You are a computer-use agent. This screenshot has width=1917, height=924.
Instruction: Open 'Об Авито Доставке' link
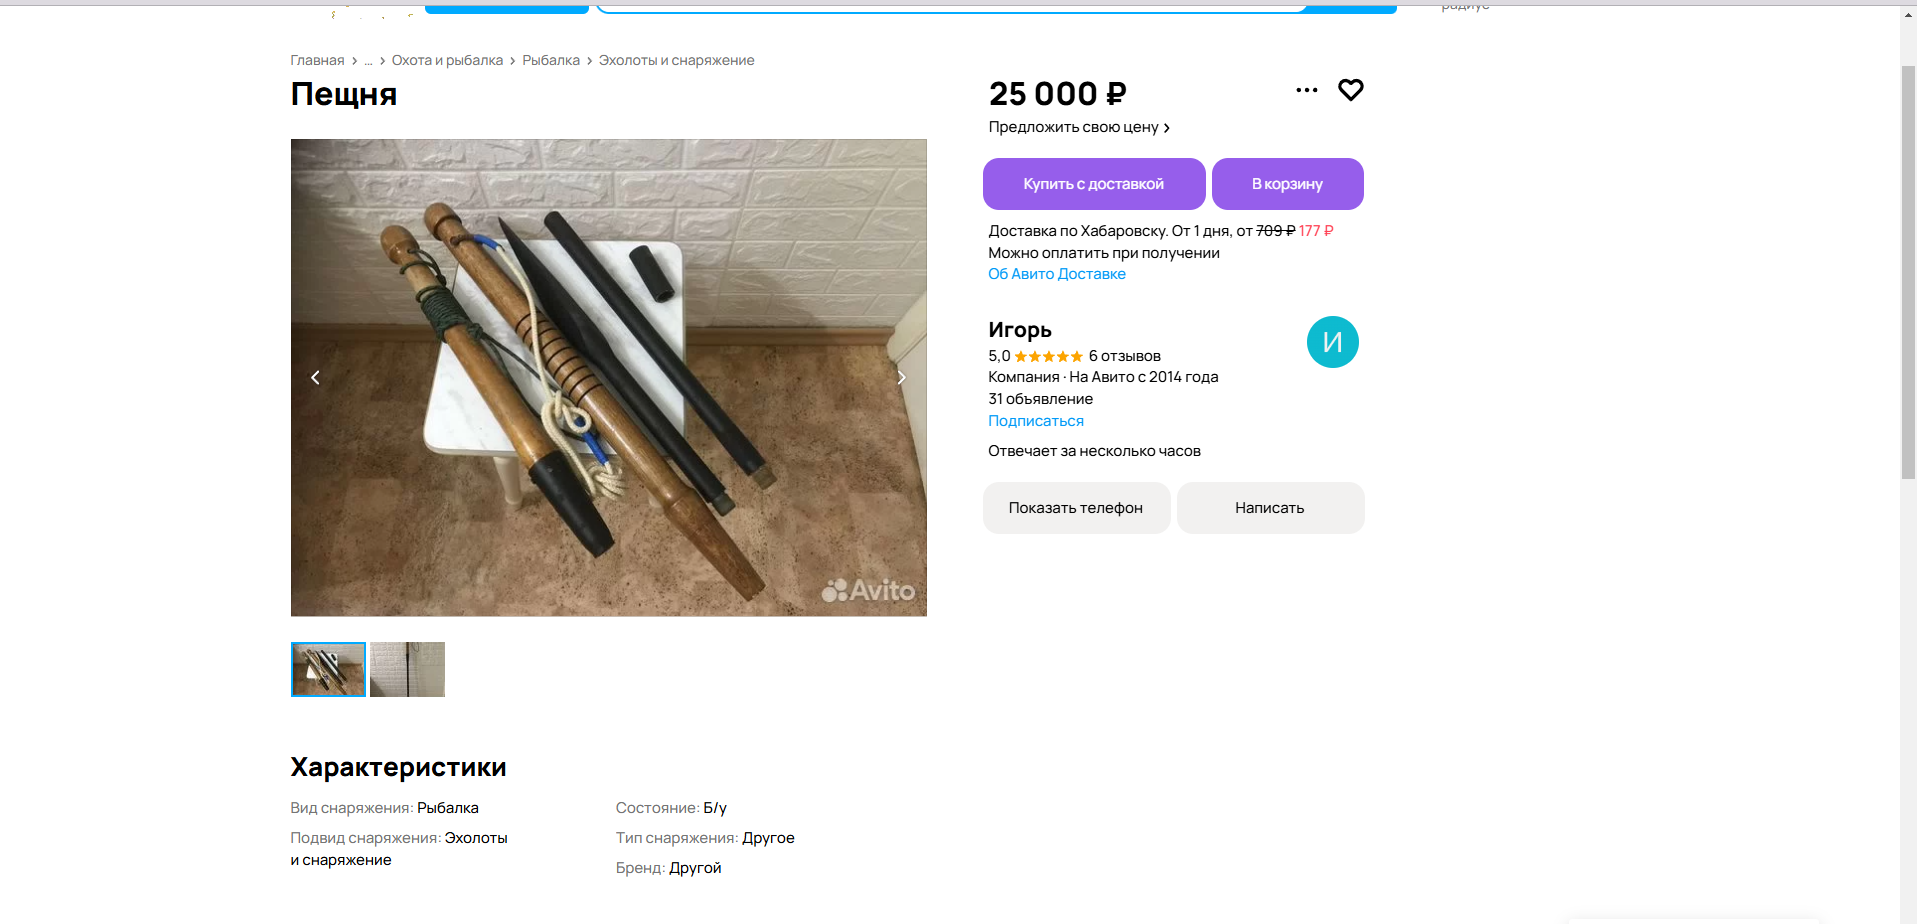[x=1056, y=274]
